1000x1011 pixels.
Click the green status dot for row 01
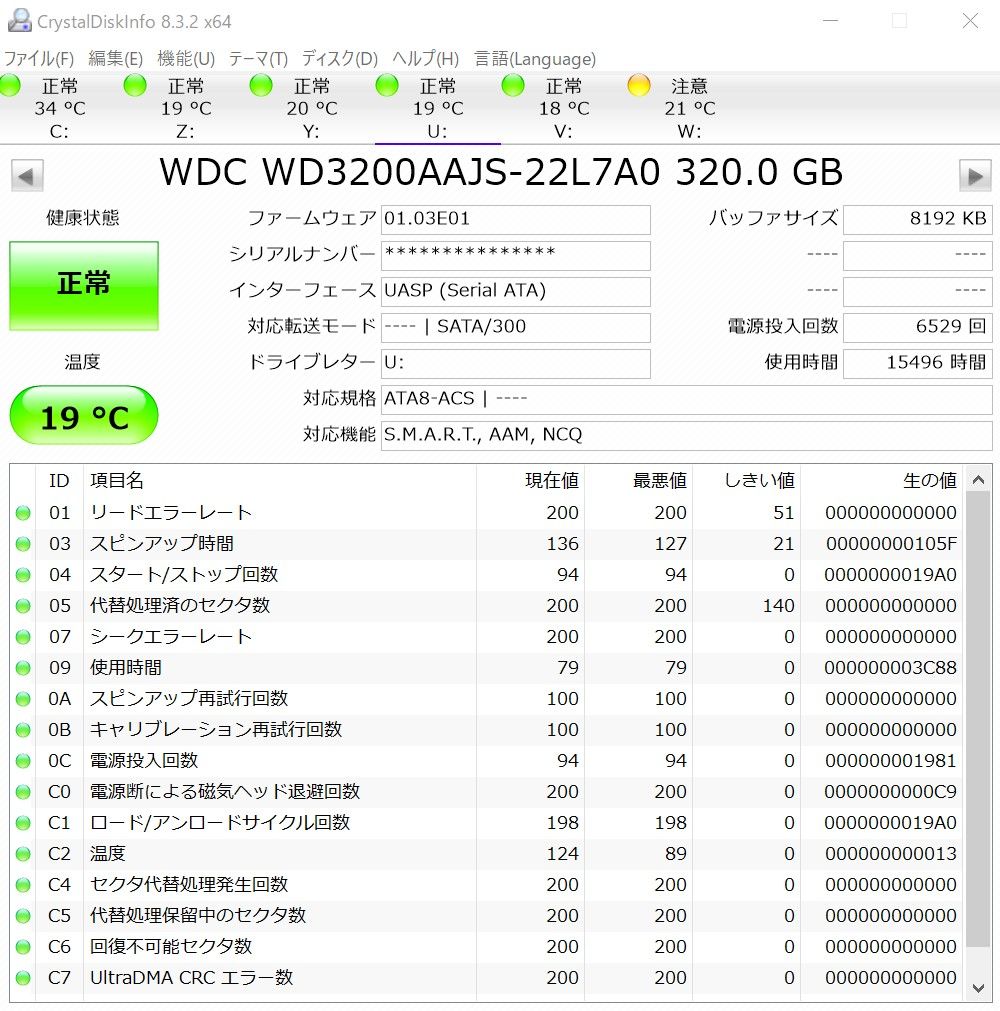23,513
